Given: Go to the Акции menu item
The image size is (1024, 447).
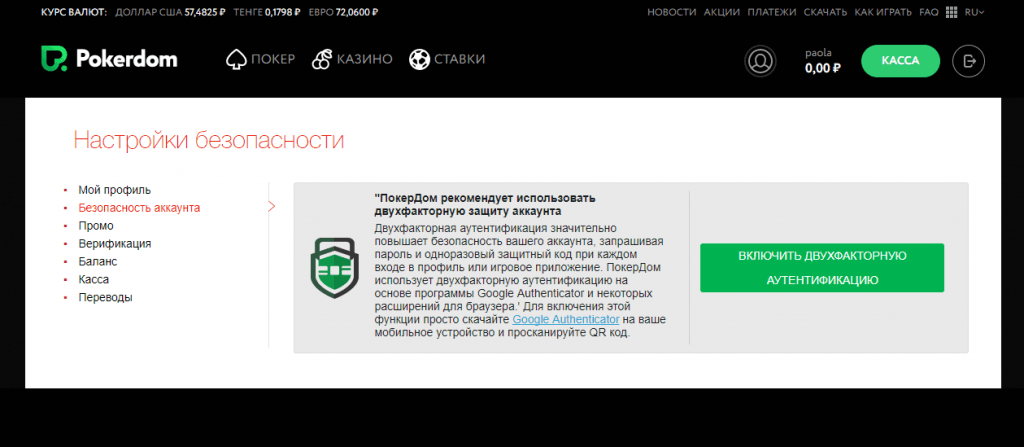Looking at the screenshot, I should [x=722, y=12].
